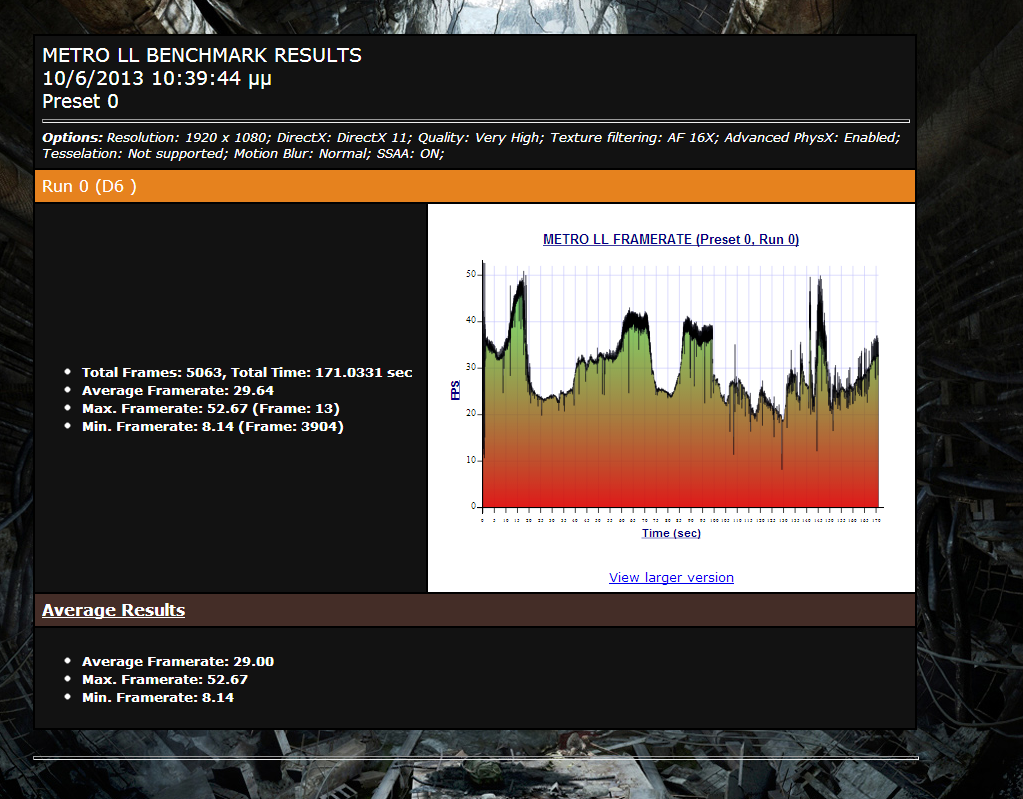1023x799 pixels.
Task: Click Min. Framerate: 8.14 (Frame: 3904)
Action: coord(213,427)
